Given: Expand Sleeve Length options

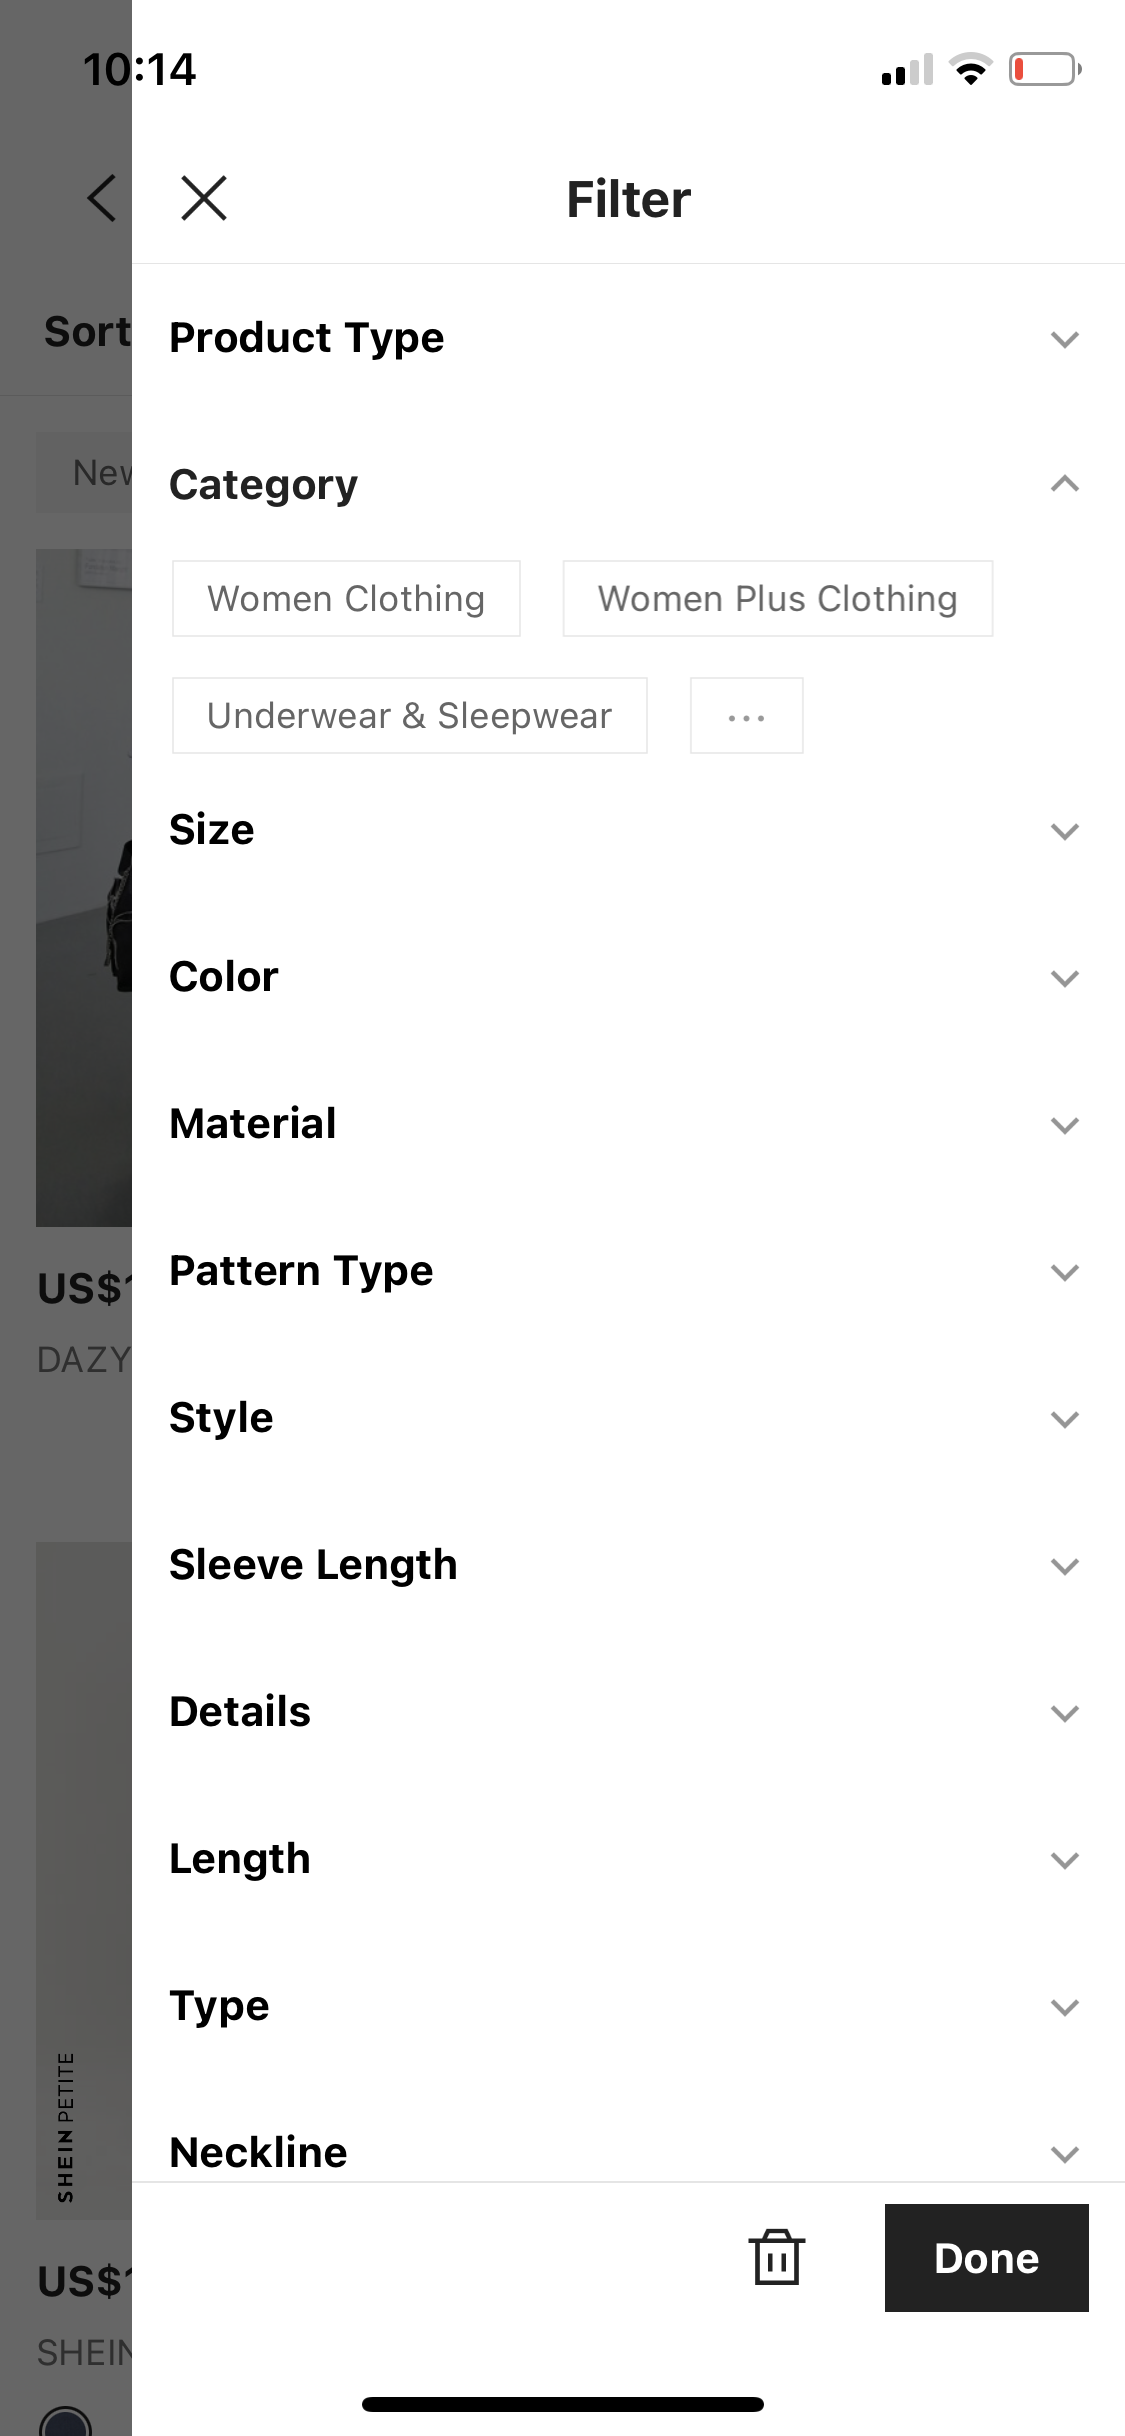Looking at the screenshot, I should point(1064,1566).
